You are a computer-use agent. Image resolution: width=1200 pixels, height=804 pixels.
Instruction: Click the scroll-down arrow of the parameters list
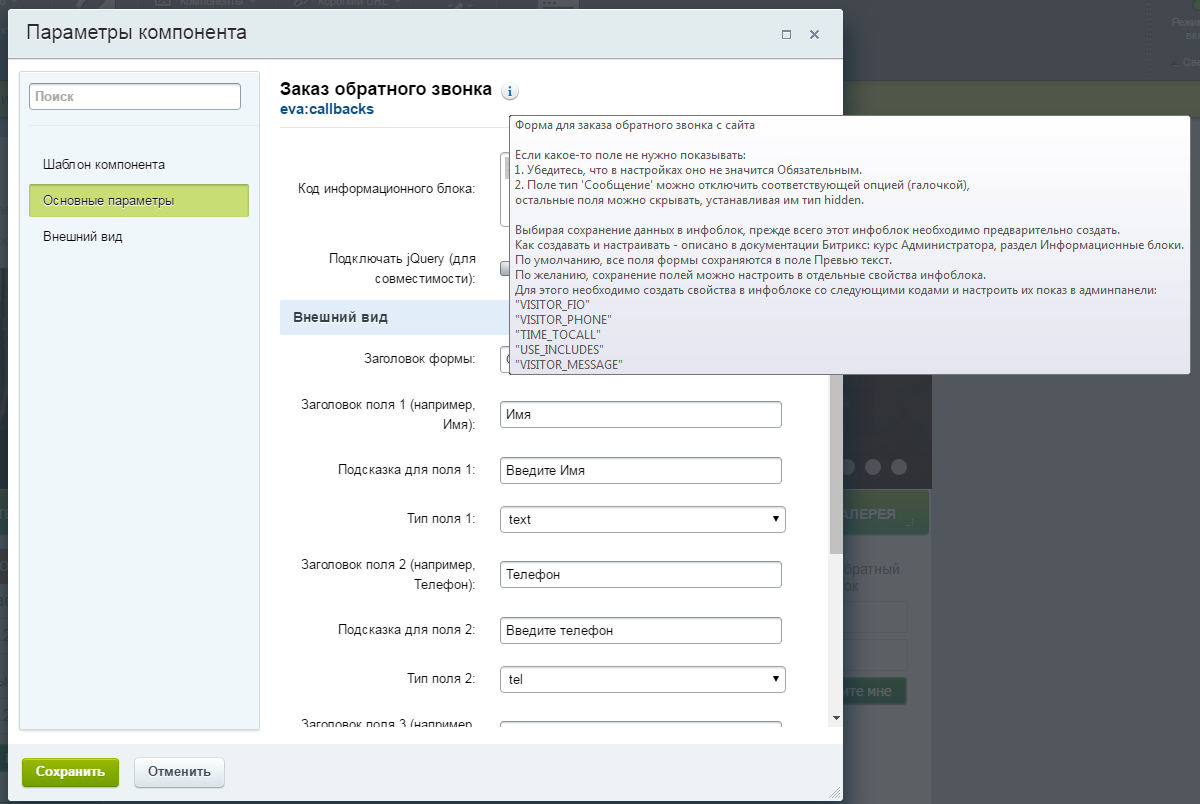pyautogui.click(x=835, y=717)
